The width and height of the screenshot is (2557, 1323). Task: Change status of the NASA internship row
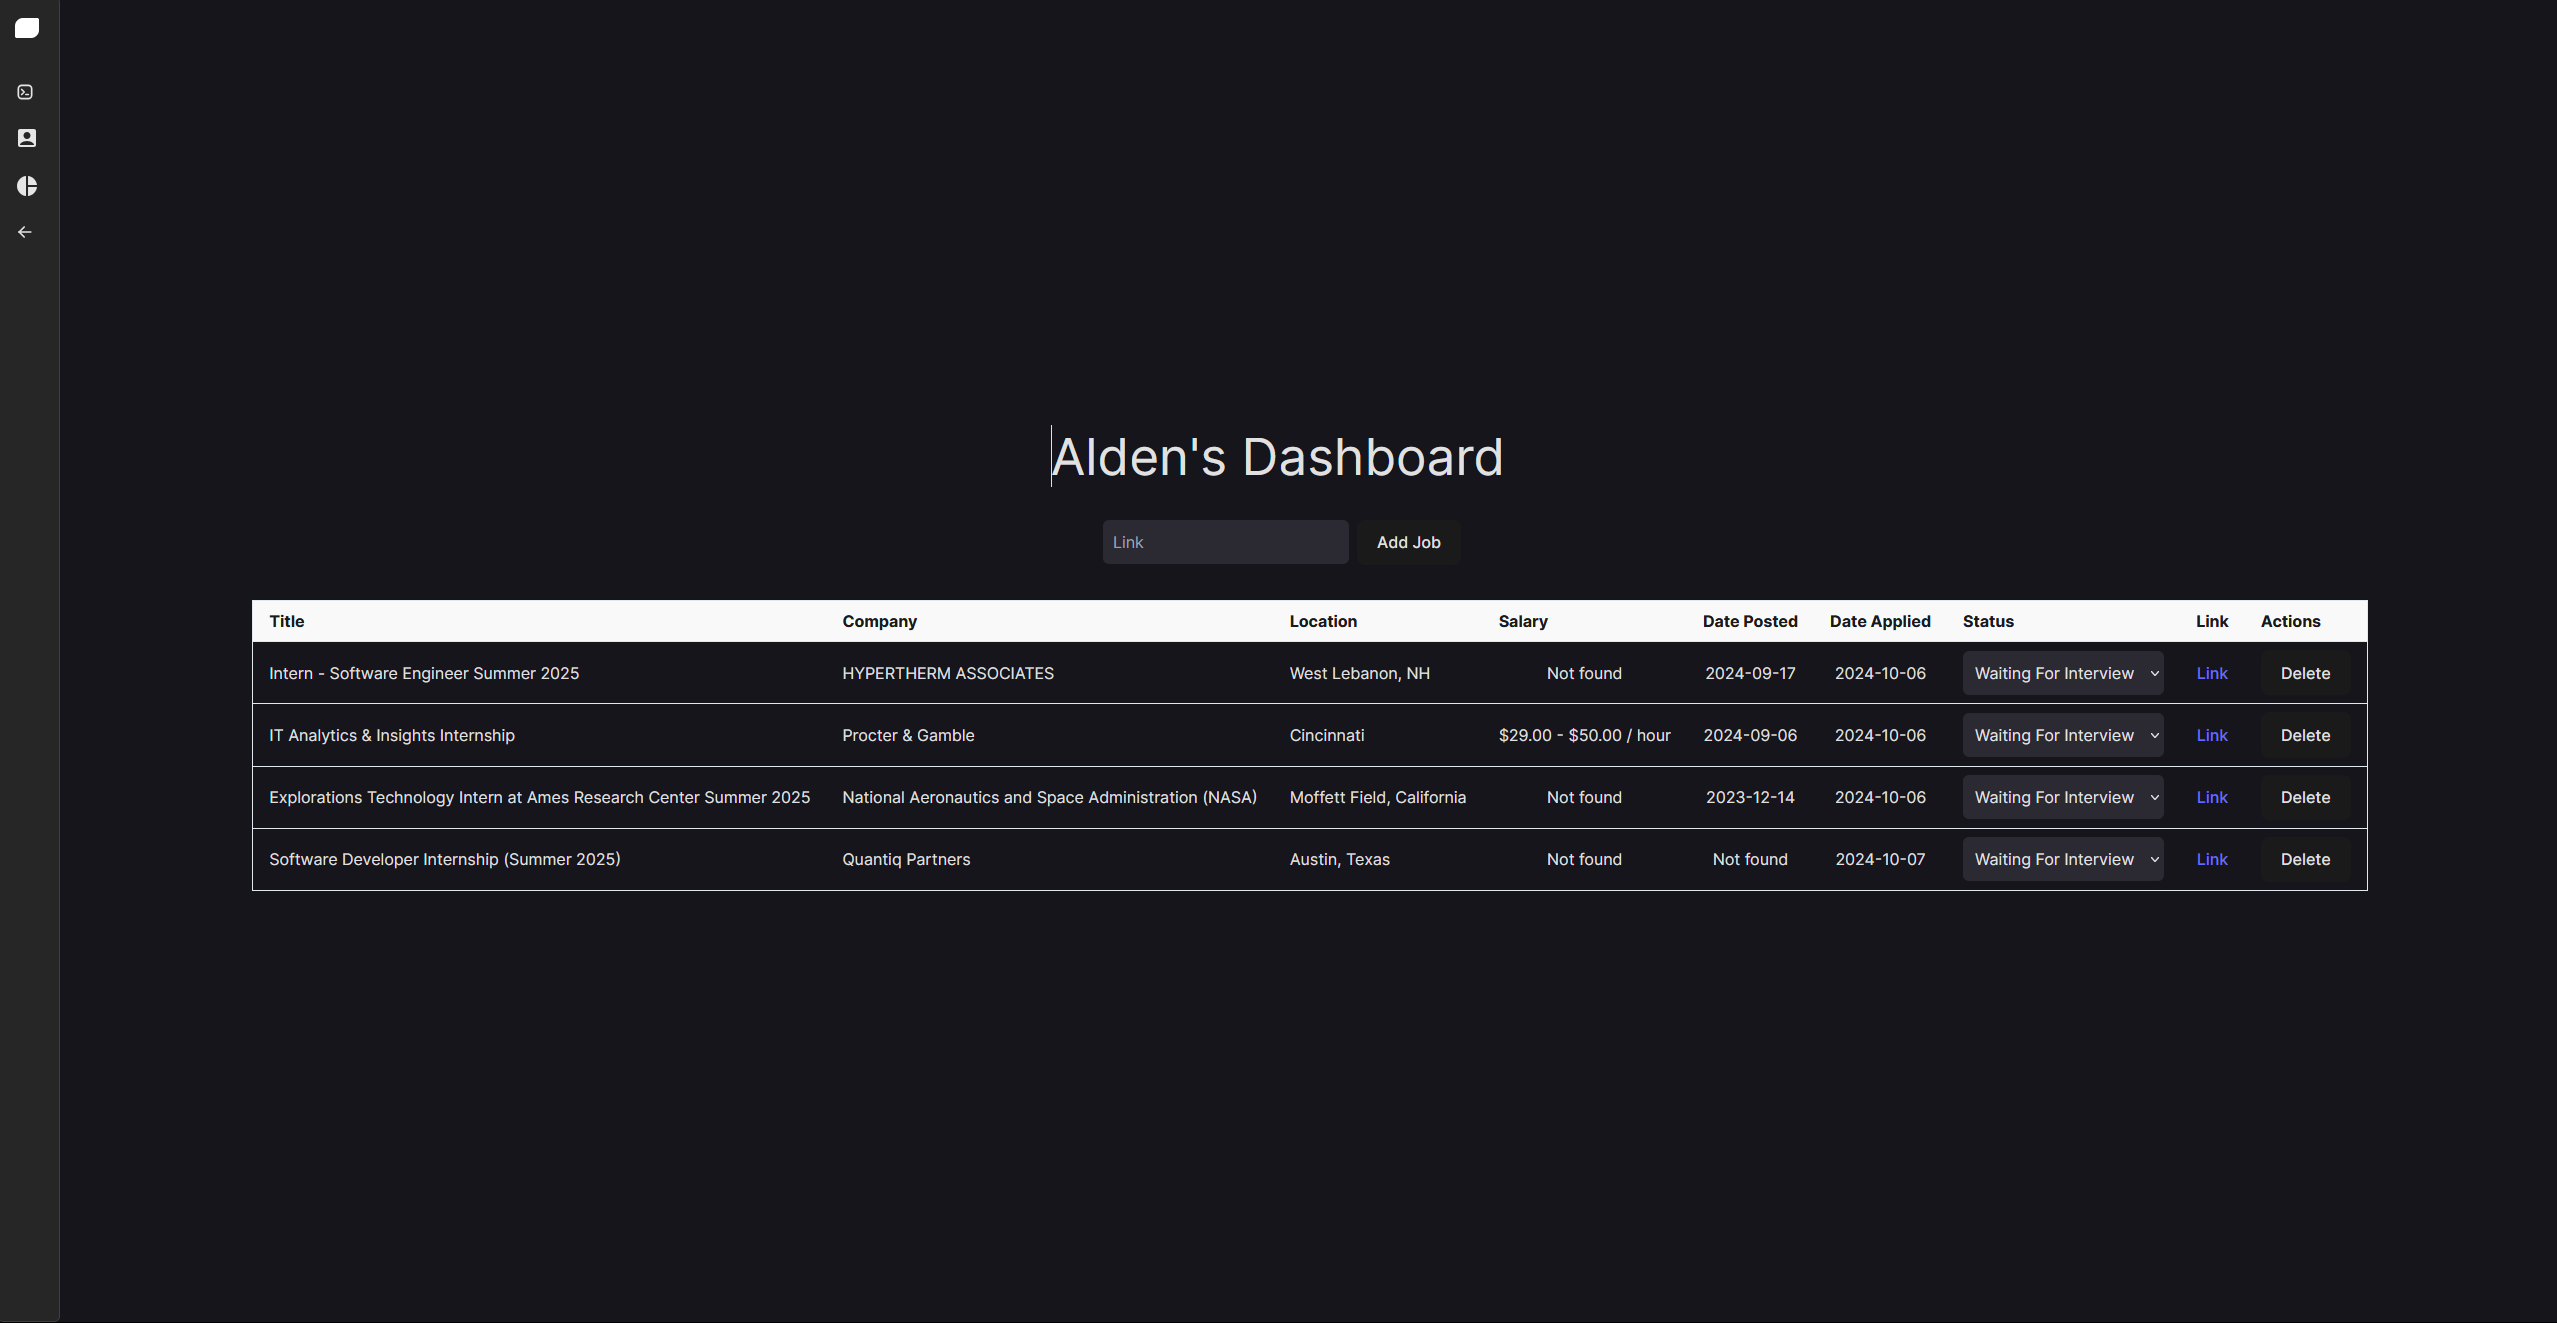click(2062, 797)
